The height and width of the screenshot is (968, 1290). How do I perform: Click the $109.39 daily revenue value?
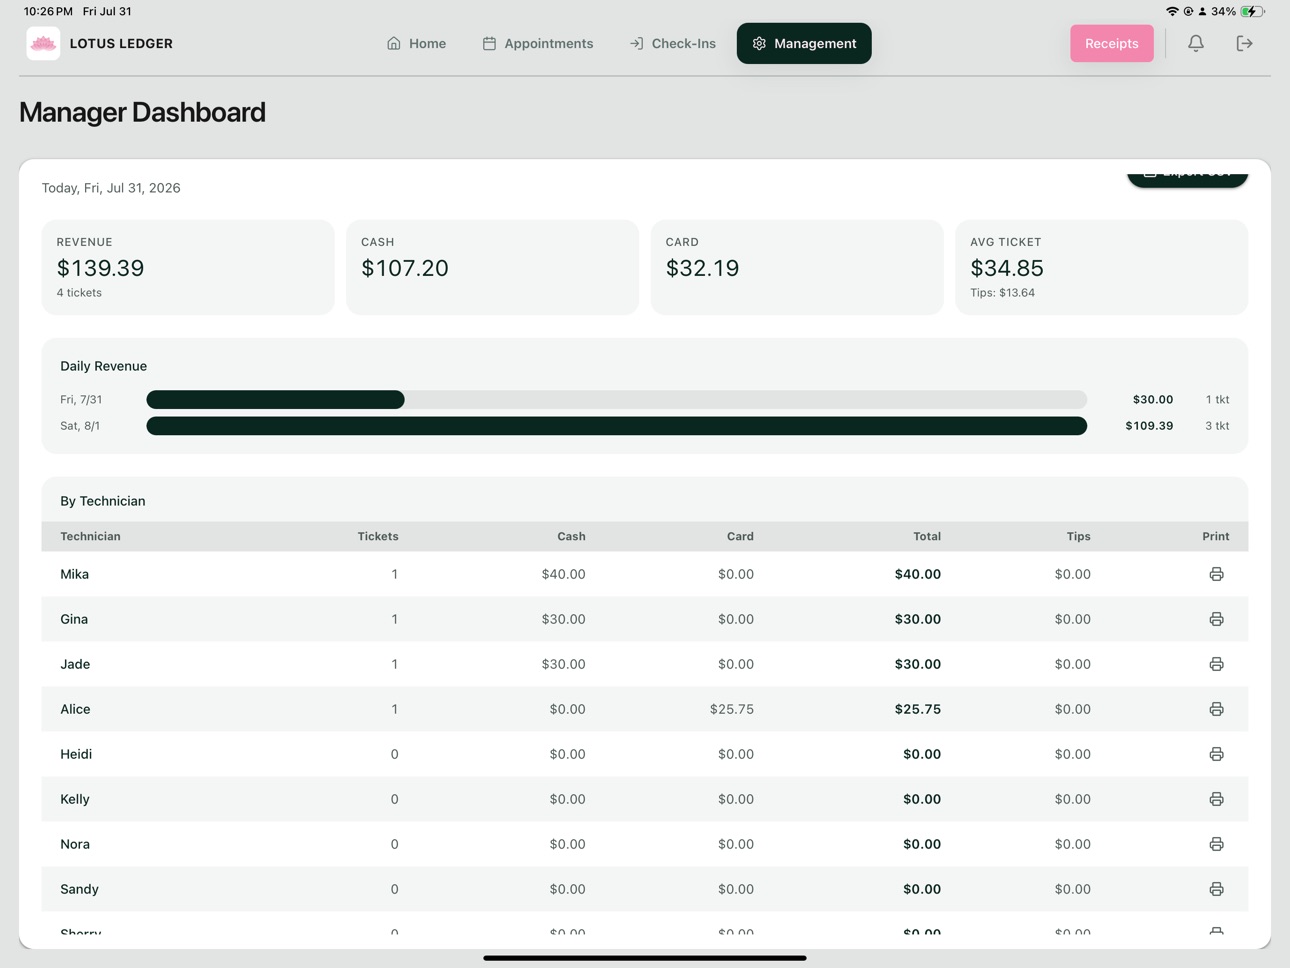[x=1149, y=426]
